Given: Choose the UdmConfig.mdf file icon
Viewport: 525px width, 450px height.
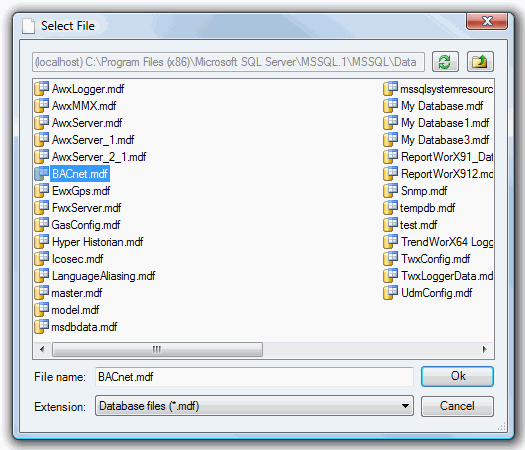Looking at the screenshot, I should point(391,293).
